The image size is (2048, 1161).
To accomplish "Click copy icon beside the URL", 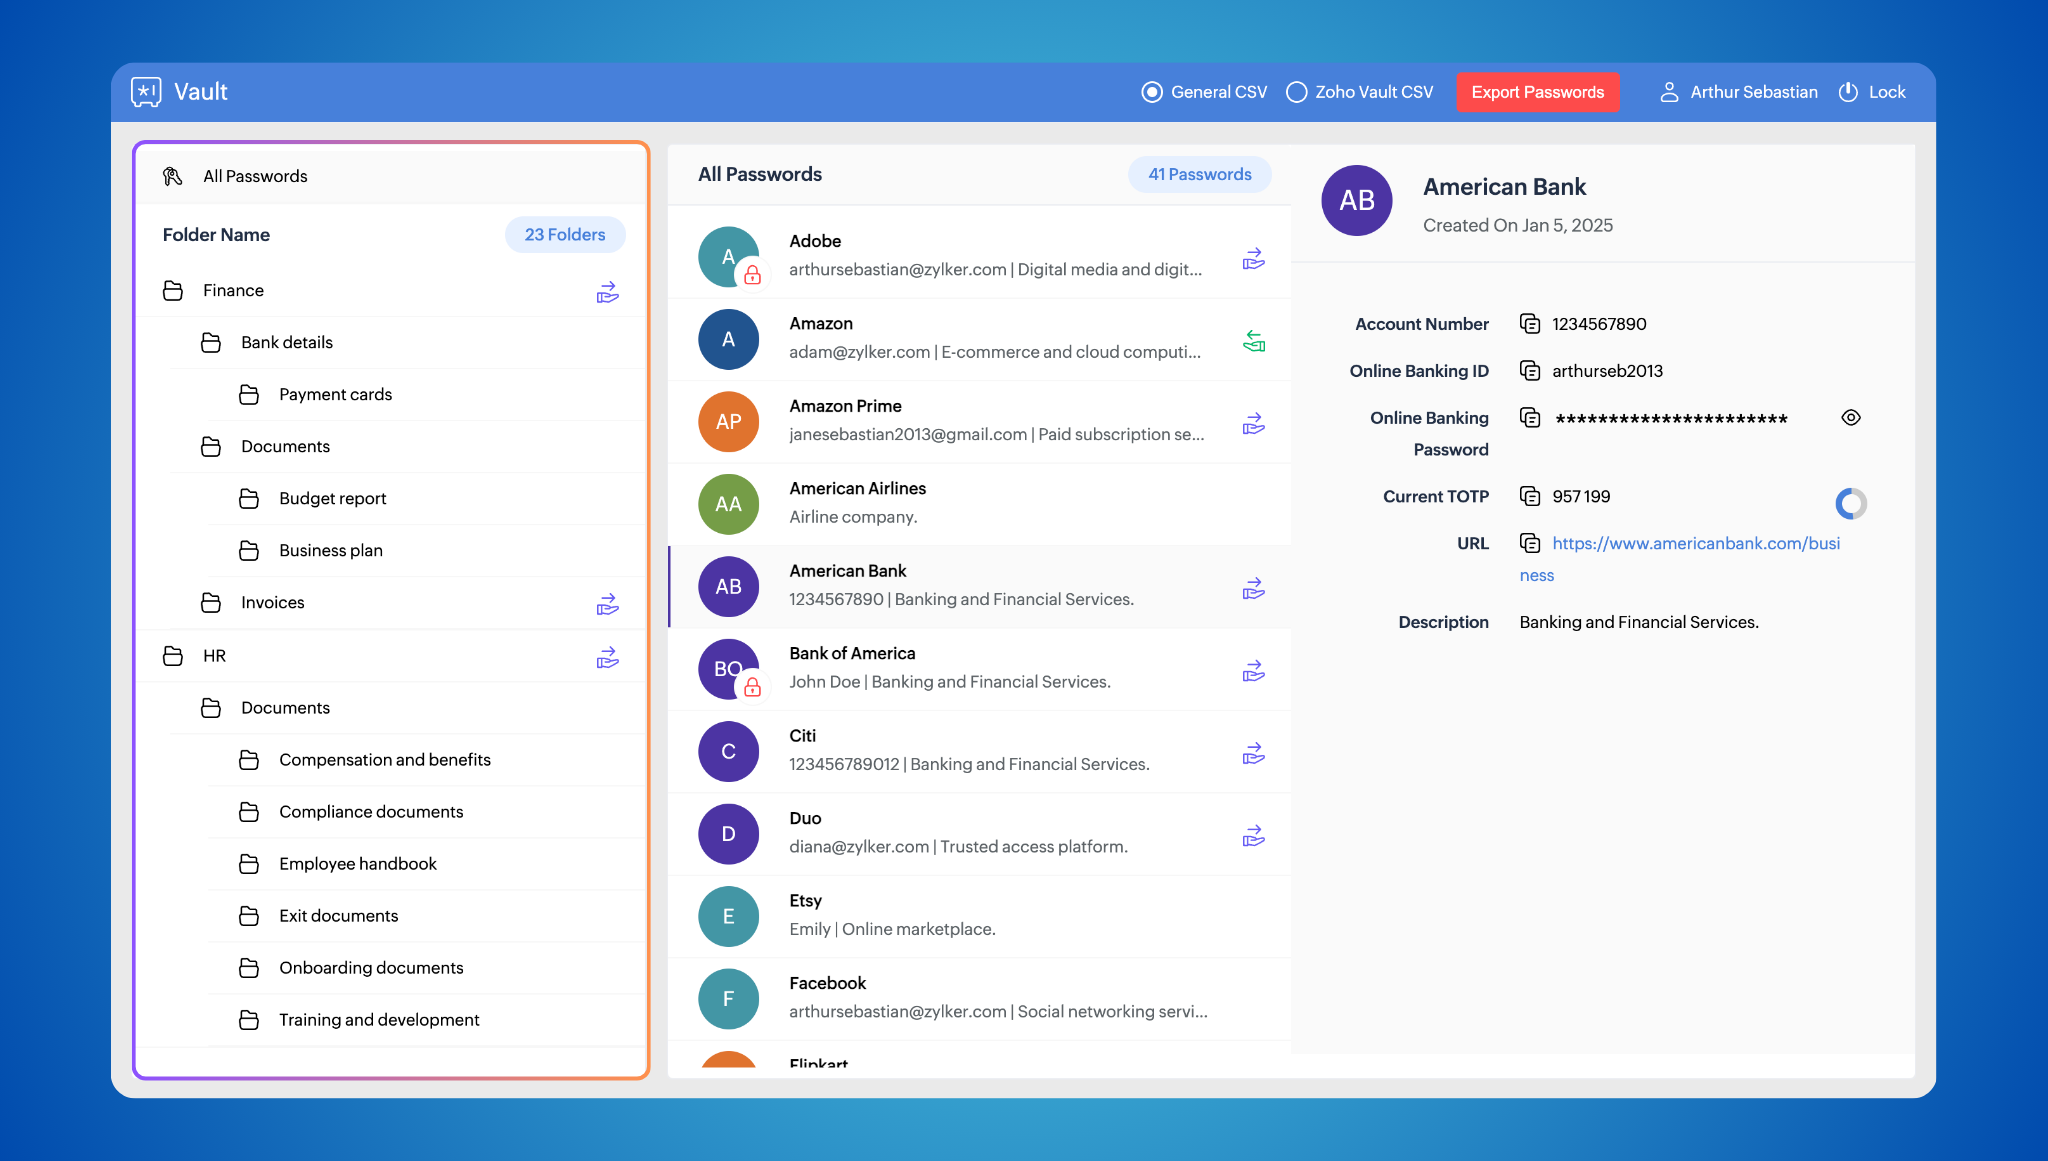I will (1529, 543).
